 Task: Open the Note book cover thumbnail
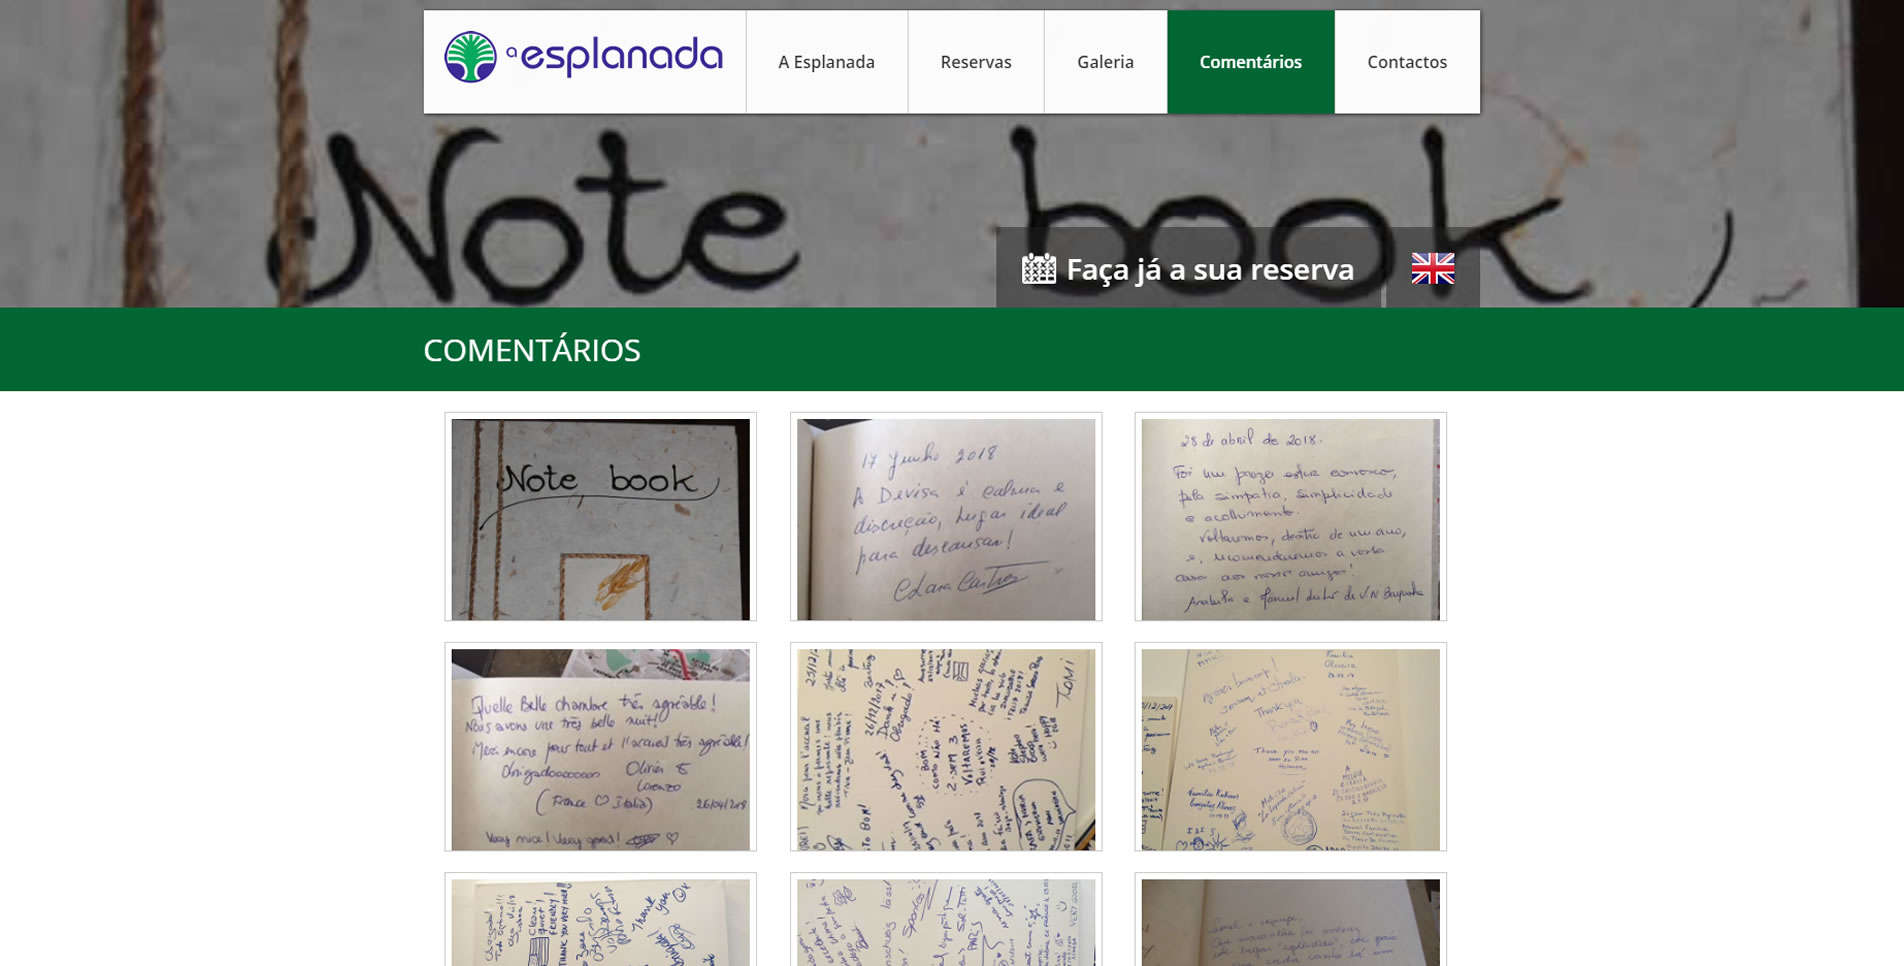coord(600,517)
